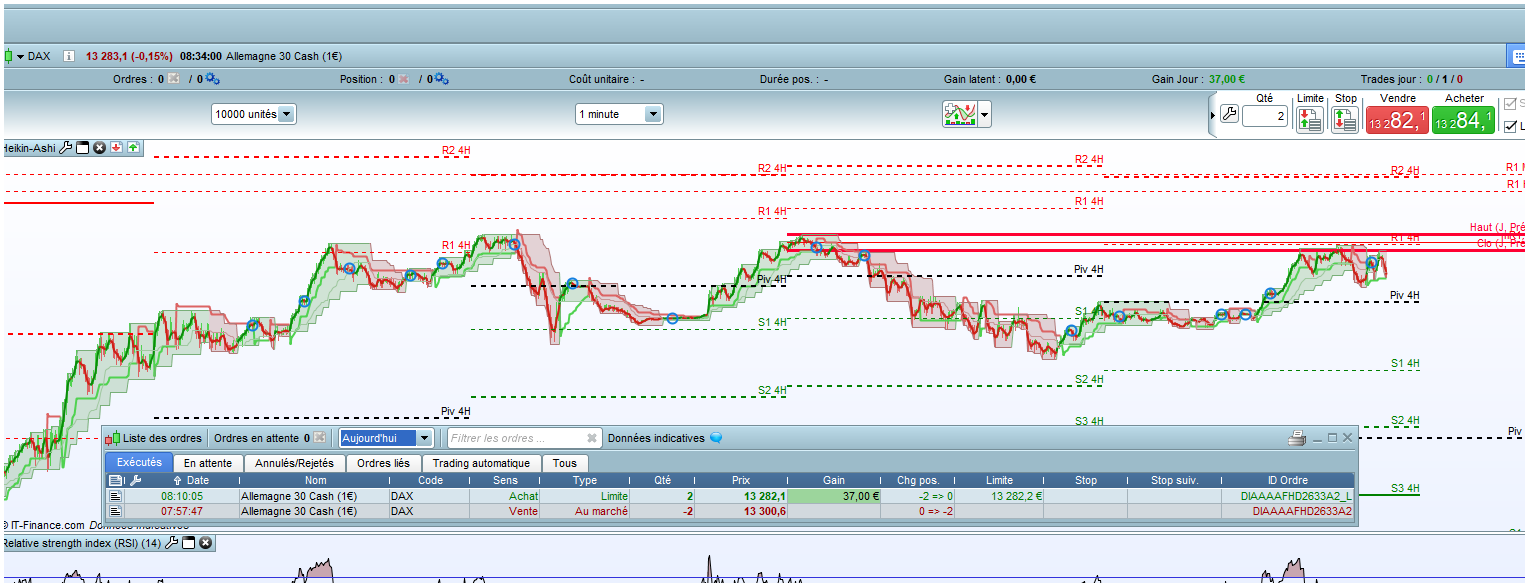
Task: Open trading panel wrench settings
Action: click(x=1229, y=114)
